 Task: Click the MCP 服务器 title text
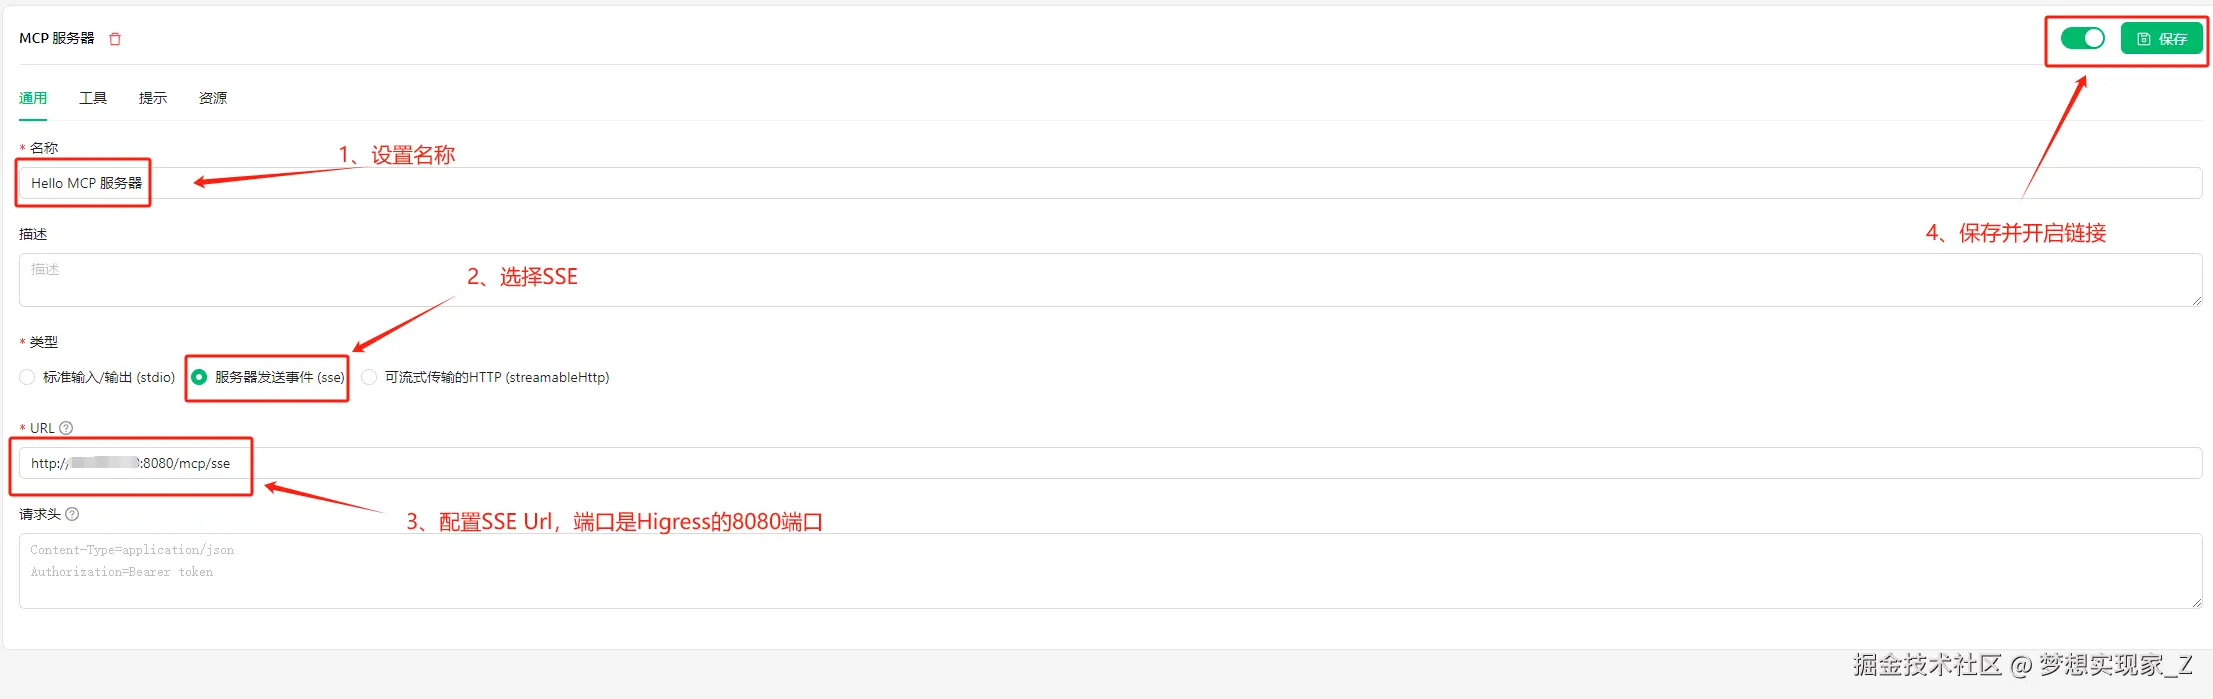coord(57,38)
